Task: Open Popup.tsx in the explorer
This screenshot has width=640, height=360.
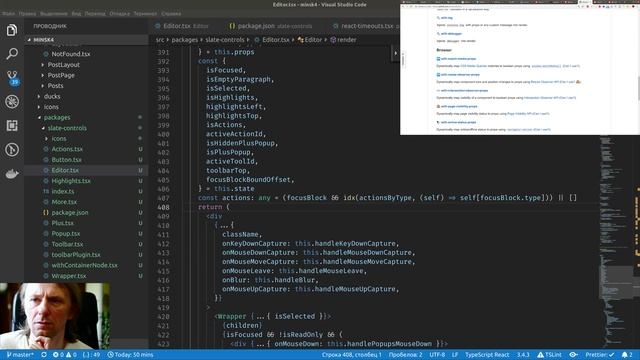Action: 66,234
